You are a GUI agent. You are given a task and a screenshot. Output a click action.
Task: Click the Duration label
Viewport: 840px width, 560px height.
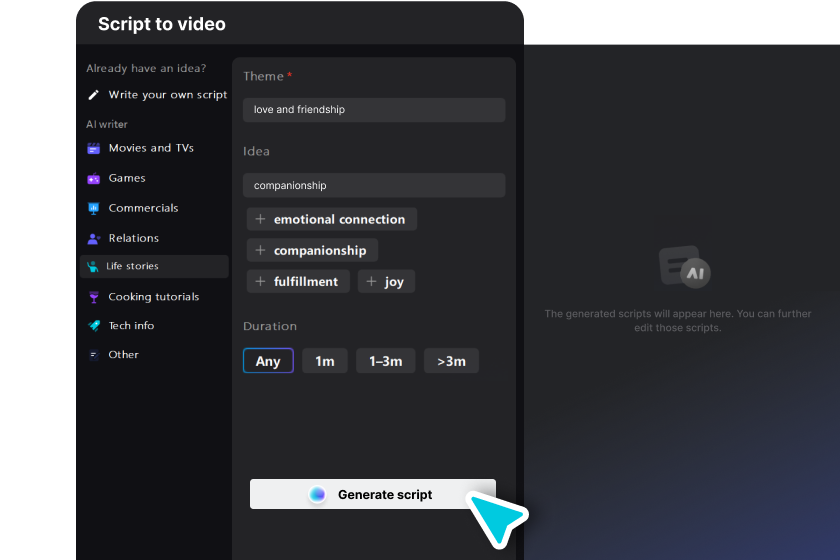[269, 326]
